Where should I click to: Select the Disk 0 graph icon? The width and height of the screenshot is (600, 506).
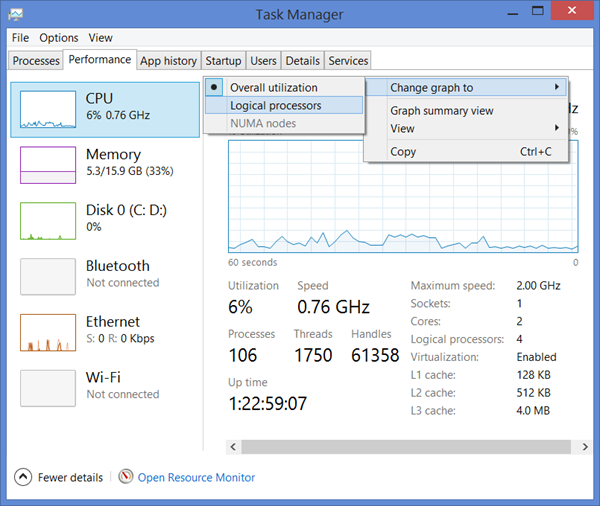click(48, 221)
